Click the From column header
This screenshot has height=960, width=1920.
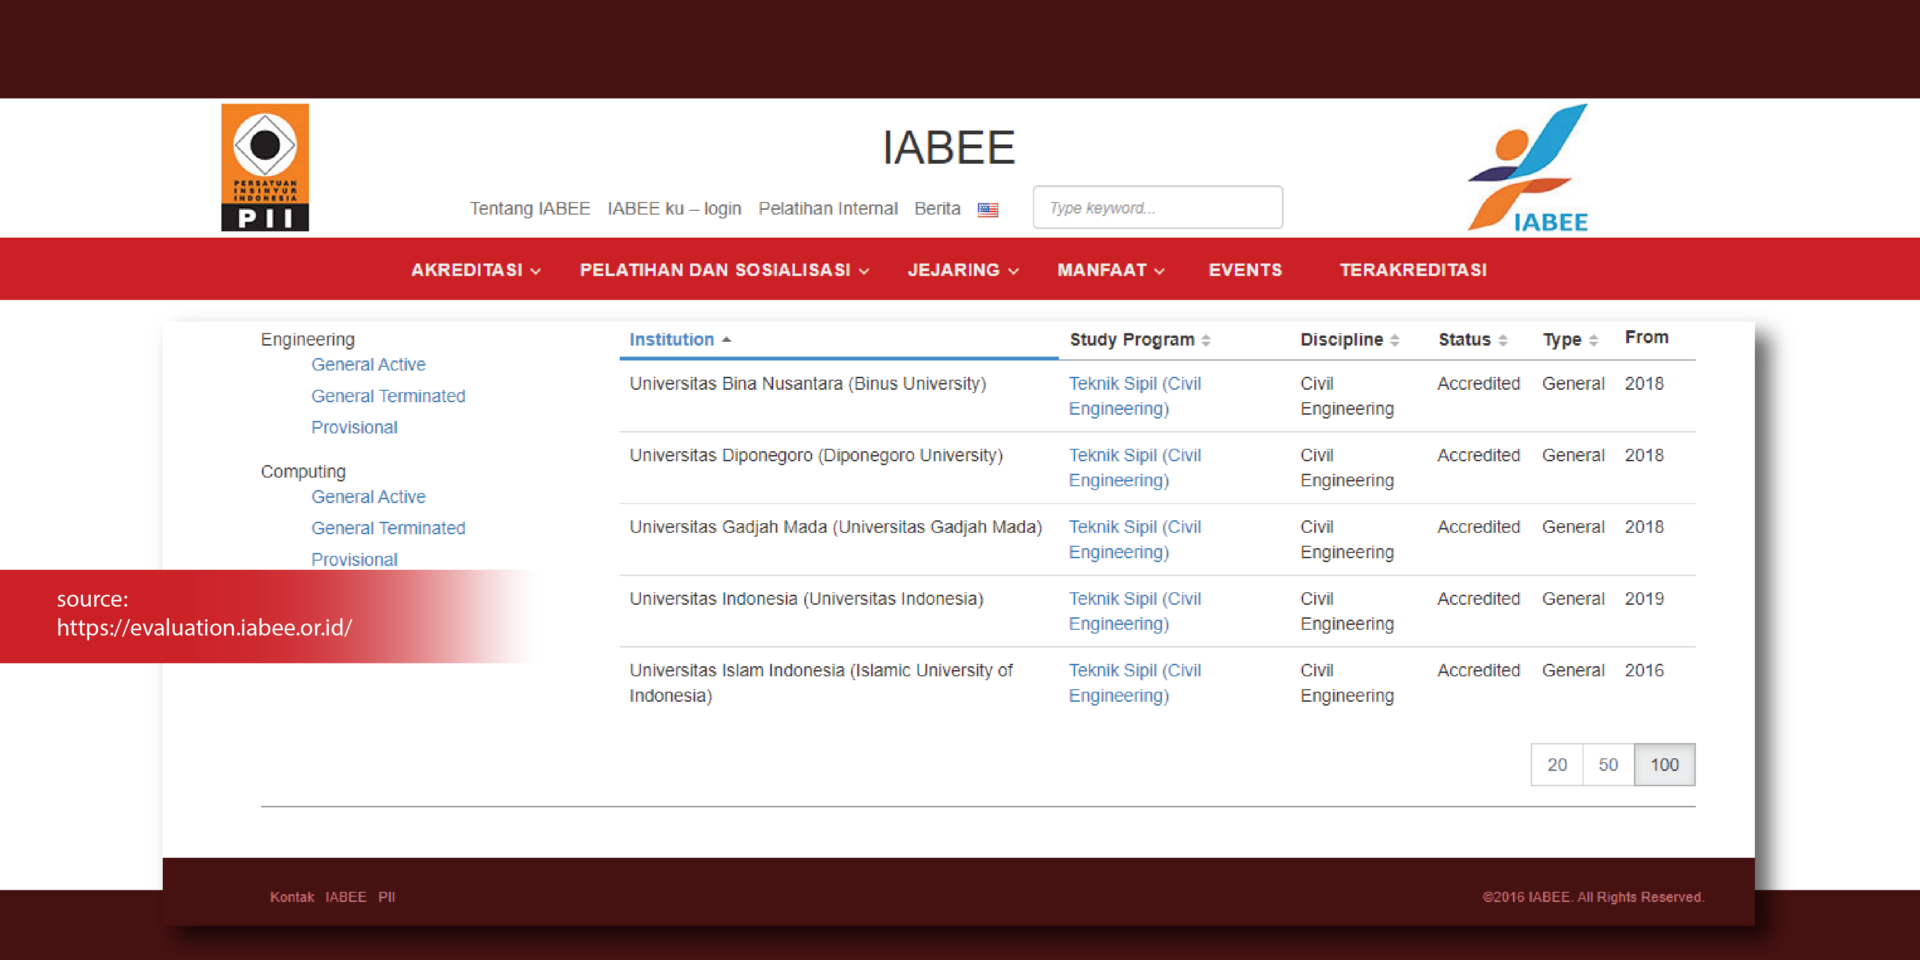point(1646,337)
